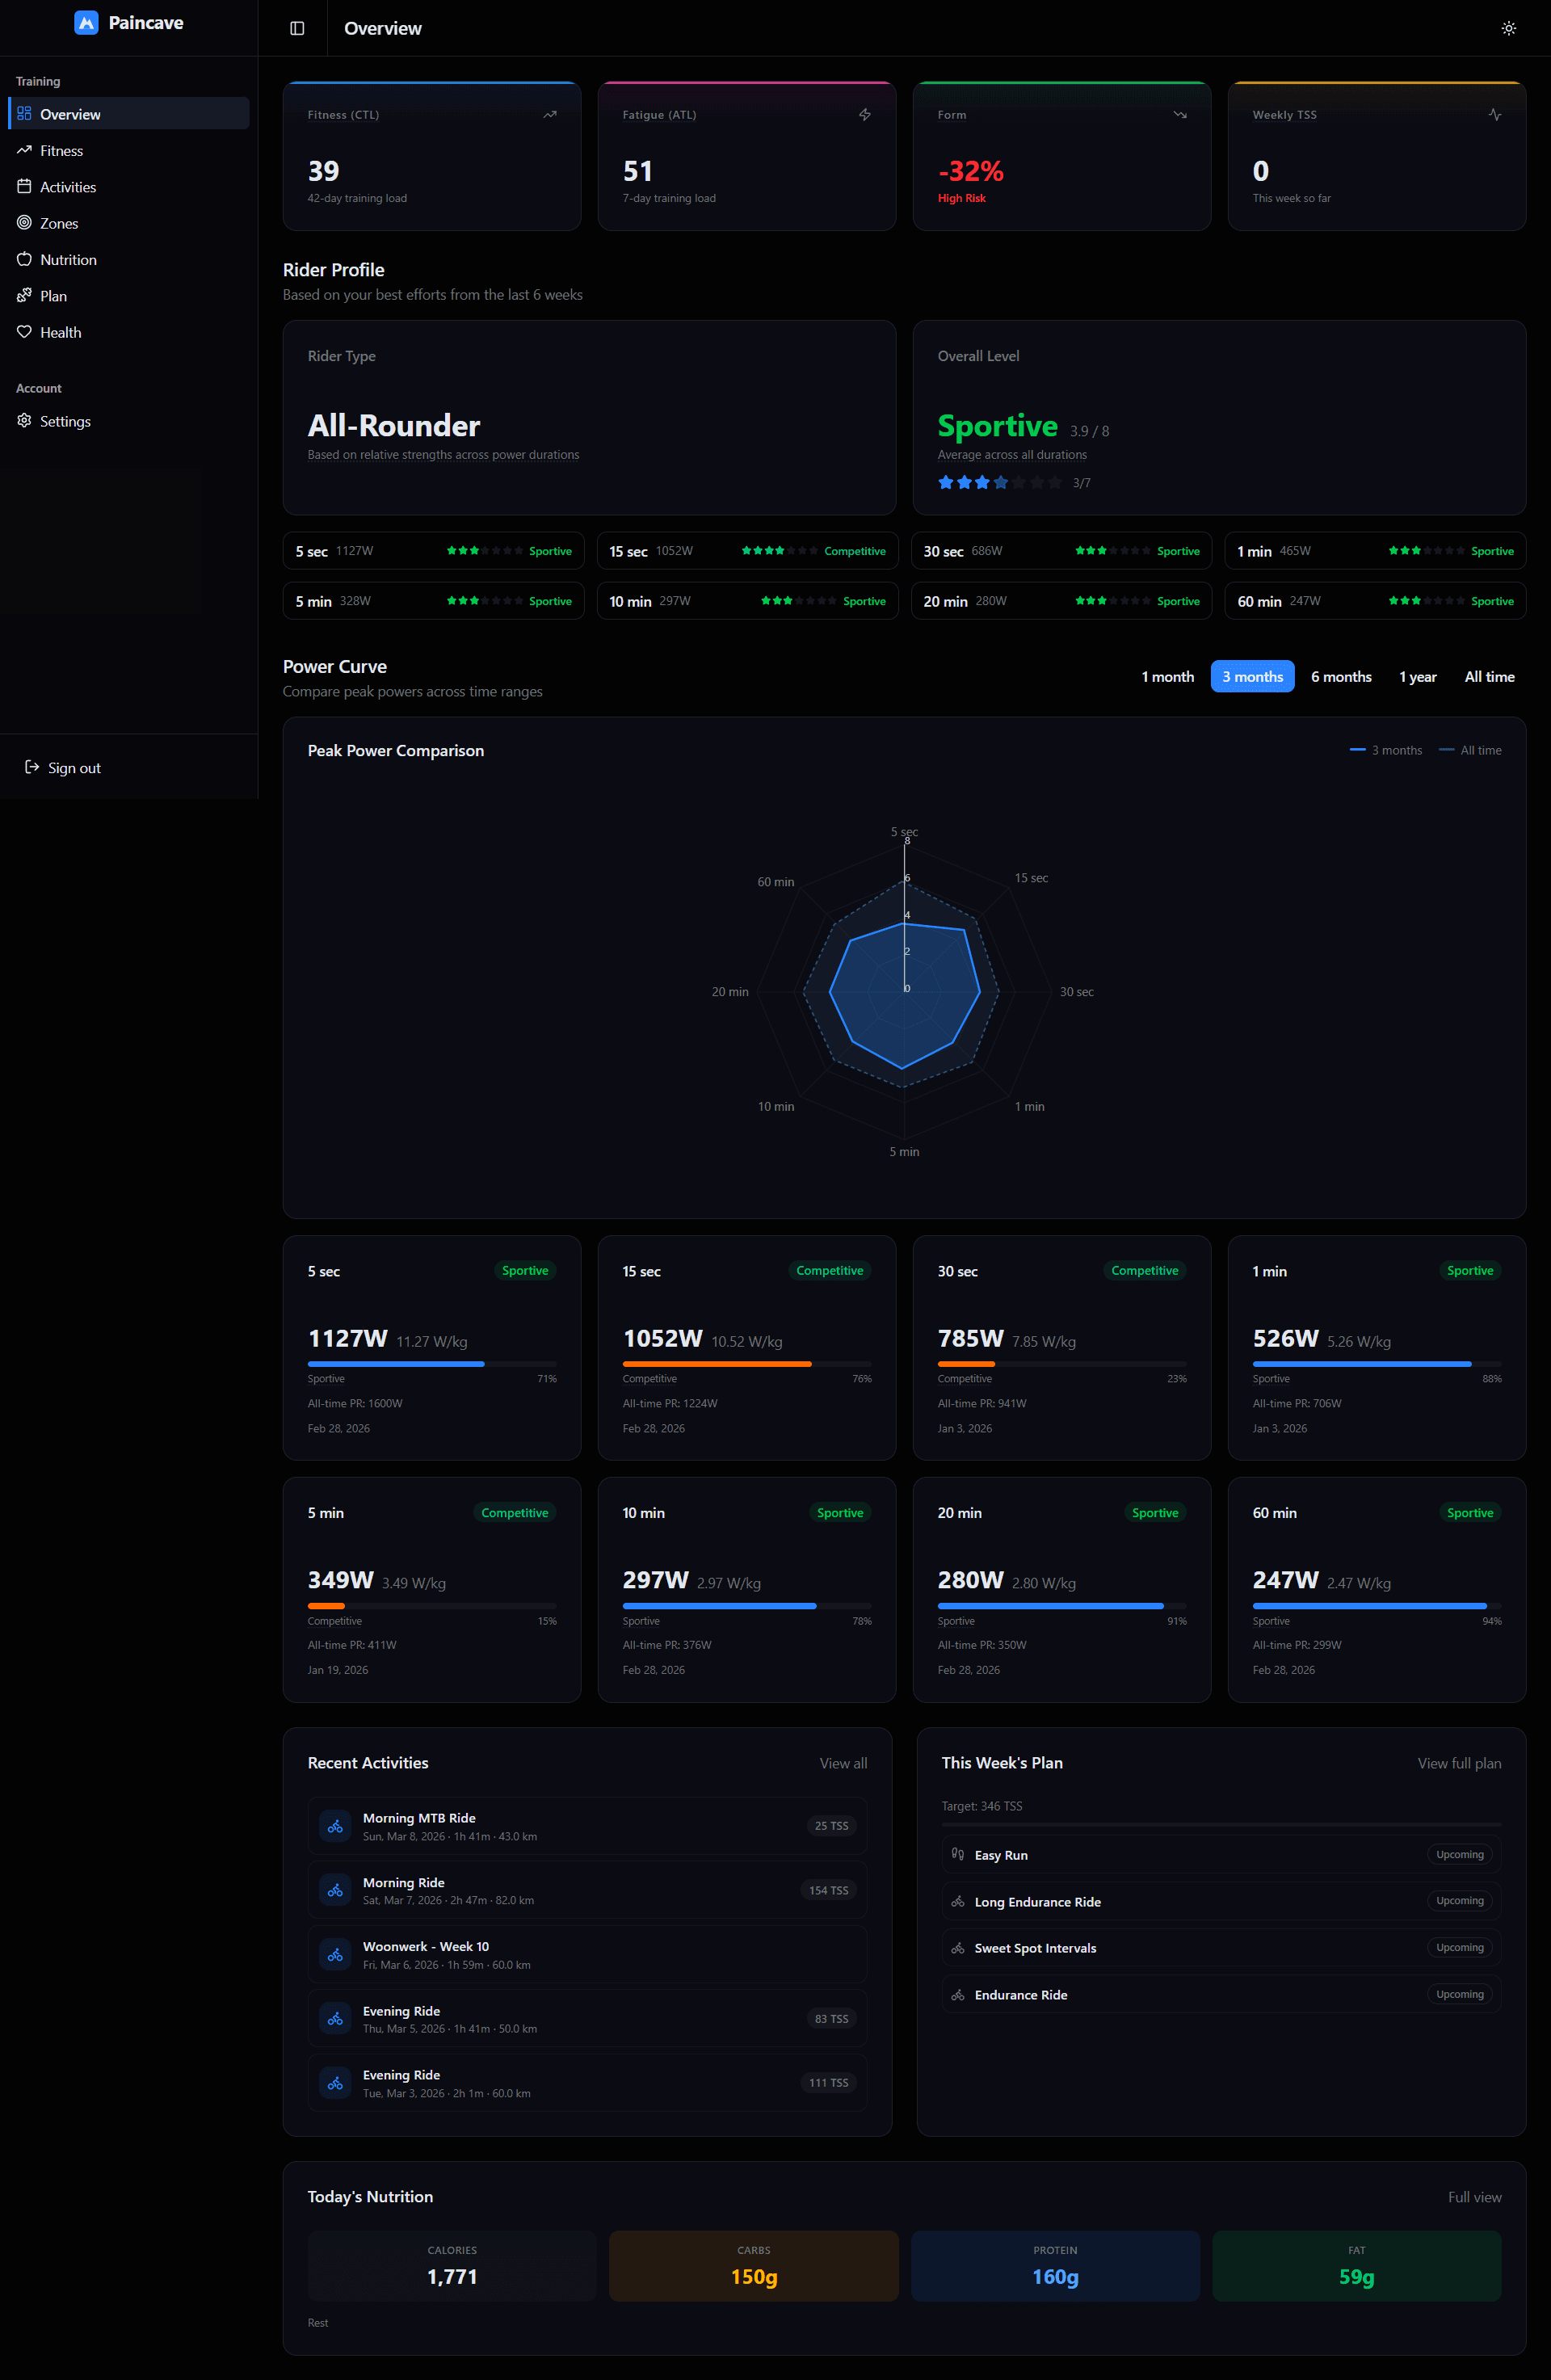Open View all under Recent Activities
Image resolution: width=1551 pixels, height=2380 pixels.
point(842,1763)
